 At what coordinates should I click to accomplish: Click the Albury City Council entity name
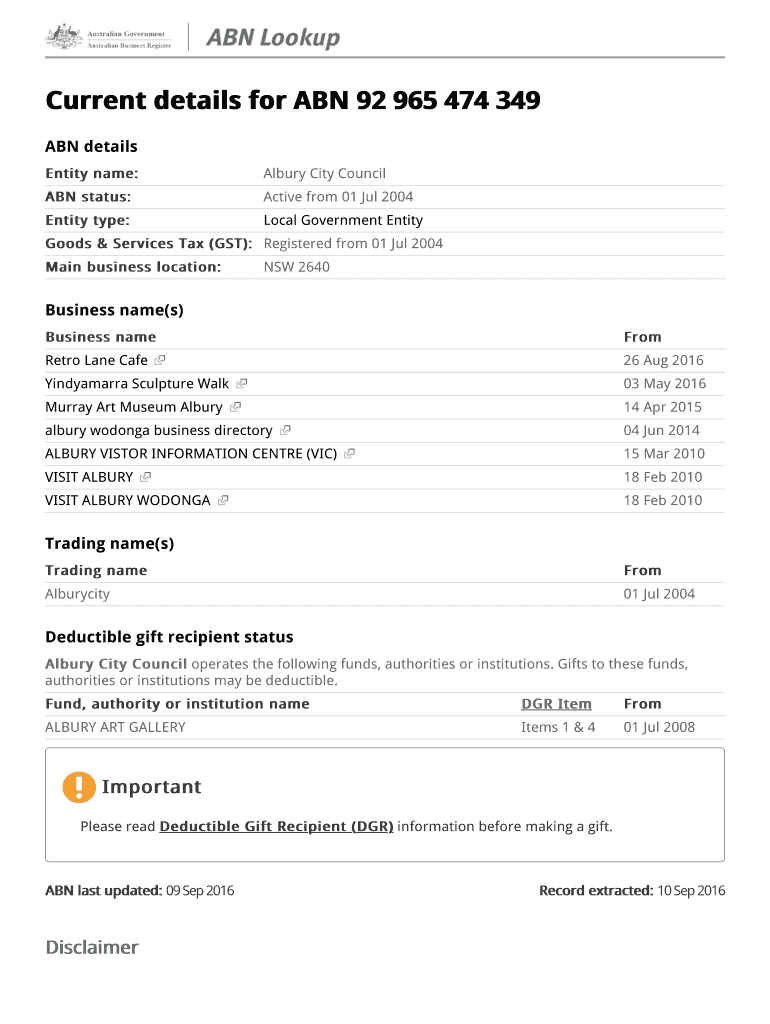pyautogui.click(x=324, y=174)
